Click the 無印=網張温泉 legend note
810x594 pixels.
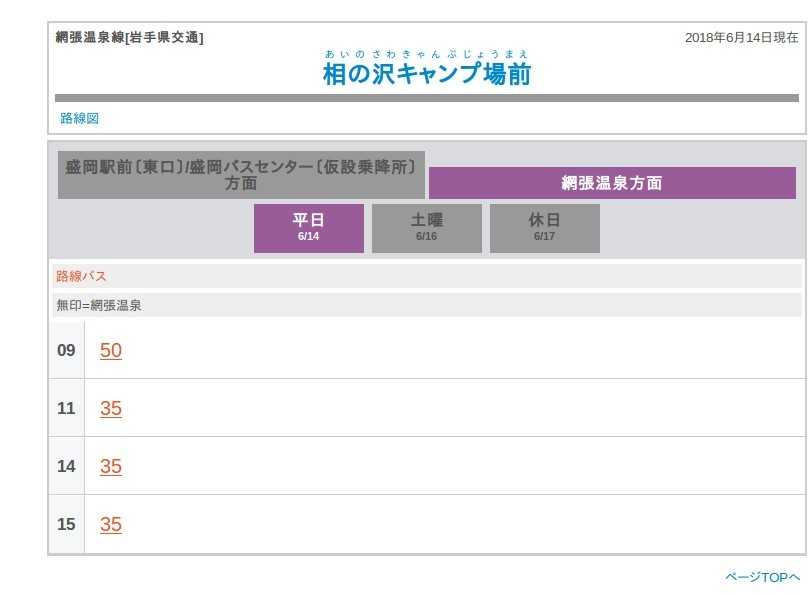click(x=99, y=305)
